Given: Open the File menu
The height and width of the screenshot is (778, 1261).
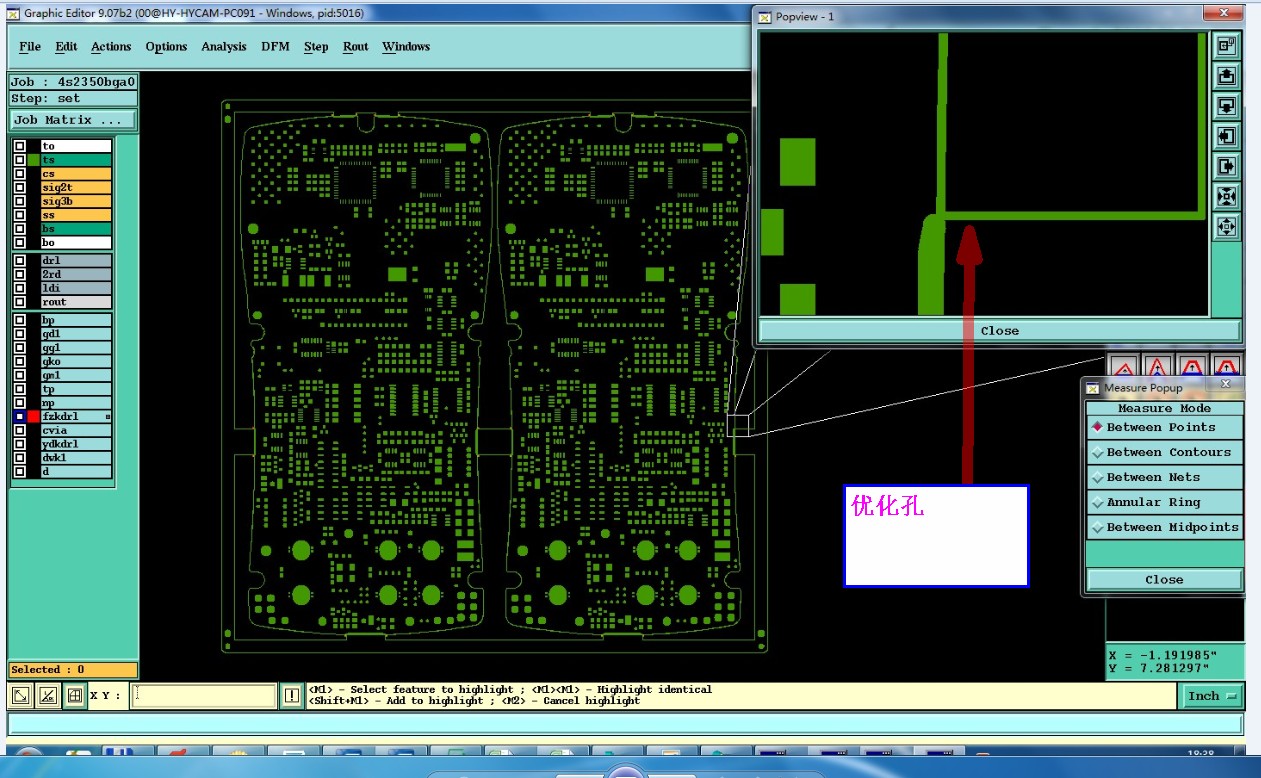Looking at the screenshot, I should click(x=30, y=47).
